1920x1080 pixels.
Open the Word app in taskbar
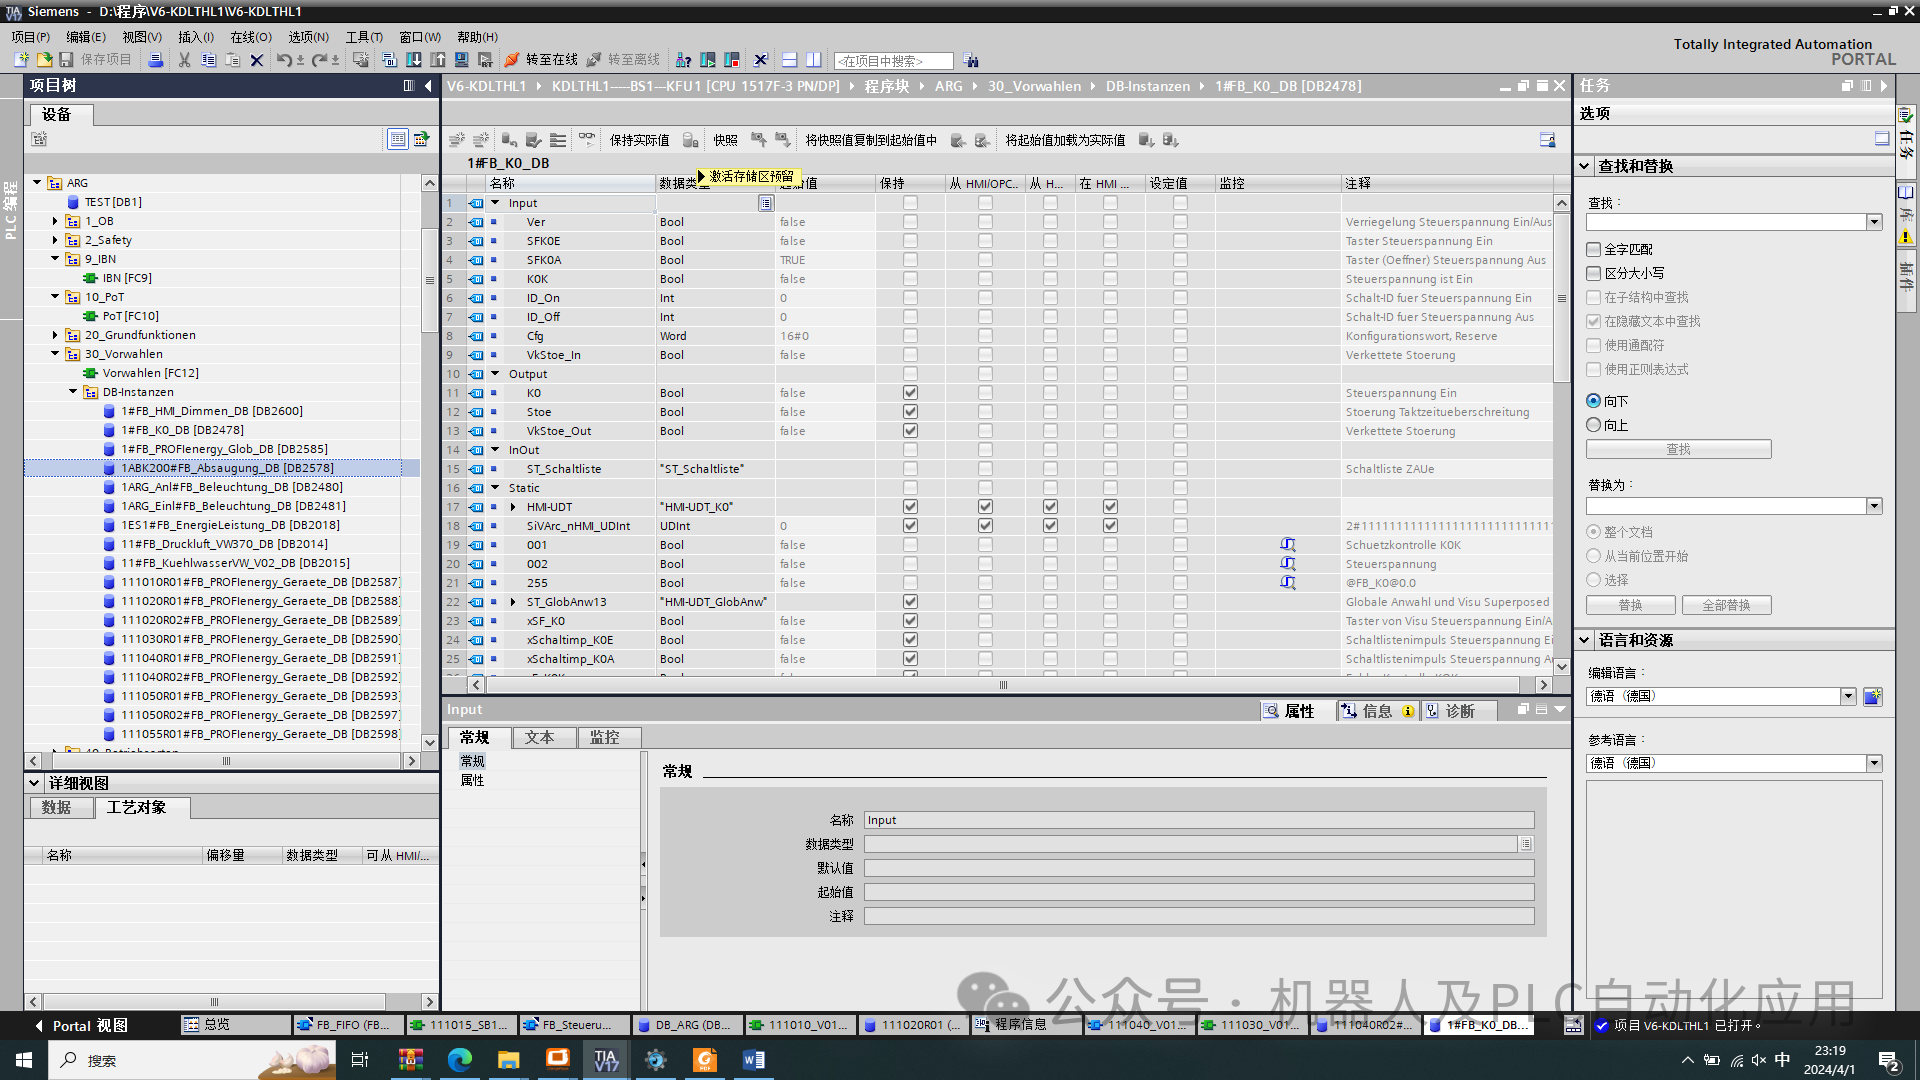point(753,1060)
